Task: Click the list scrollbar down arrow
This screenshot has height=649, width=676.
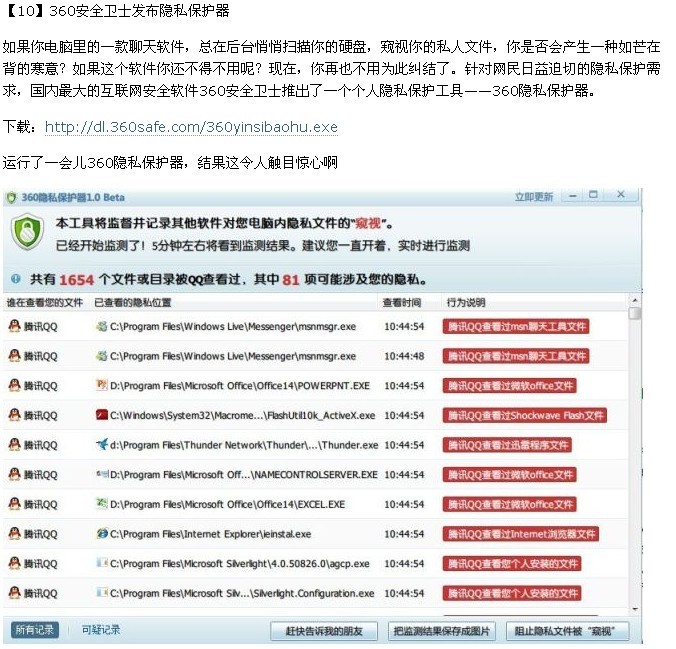Action: click(x=635, y=609)
